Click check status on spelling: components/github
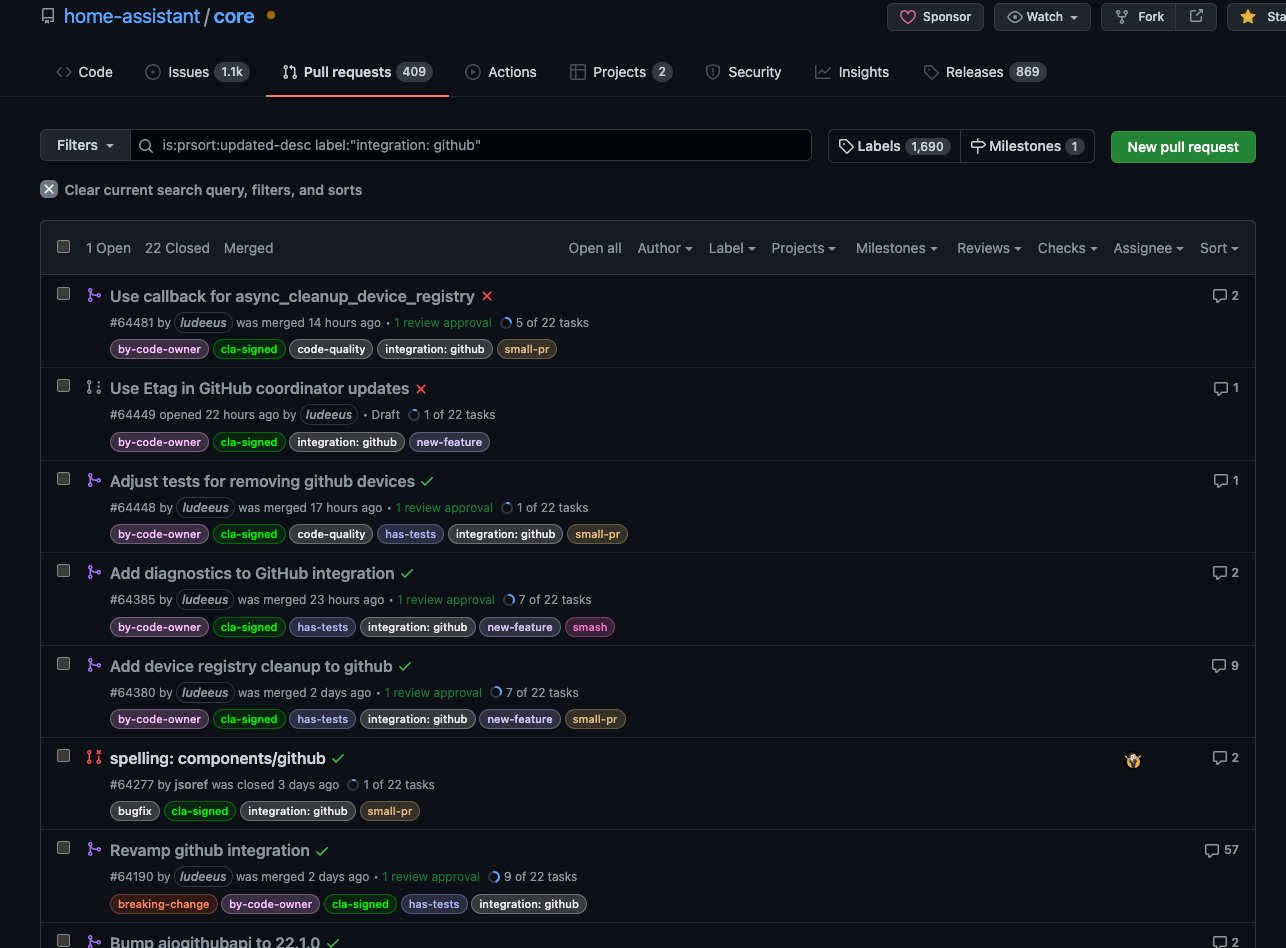1286x948 pixels. click(x=338, y=758)
